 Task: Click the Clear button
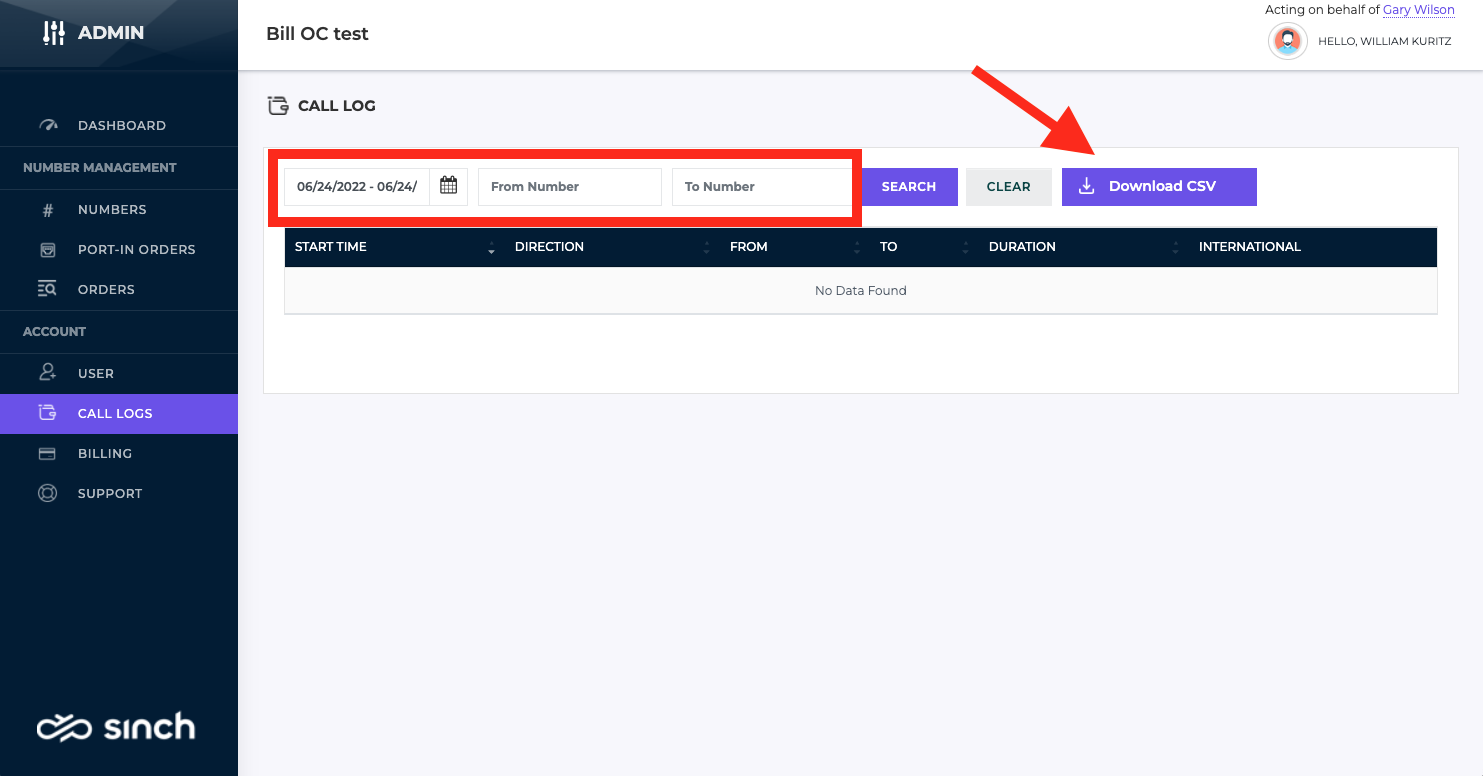(1009, 187)
